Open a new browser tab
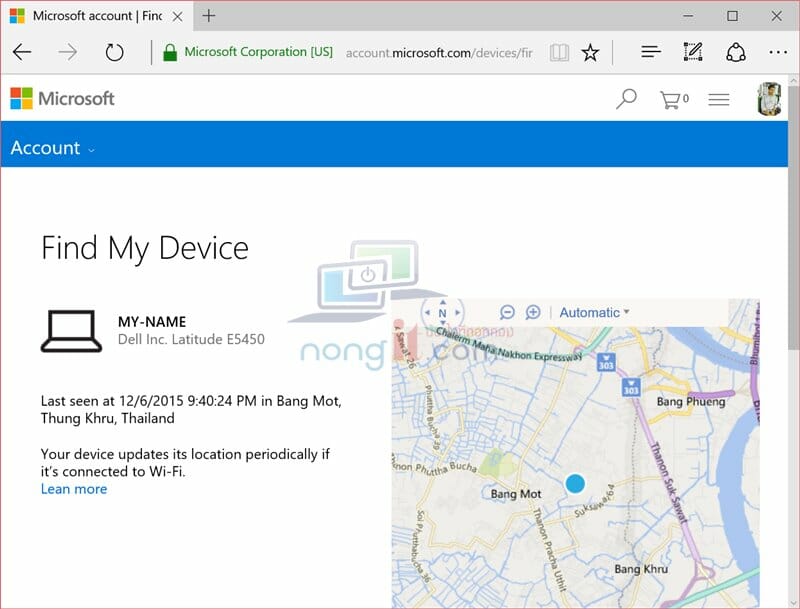Screen dimensions: 800x609 point(208,16)
